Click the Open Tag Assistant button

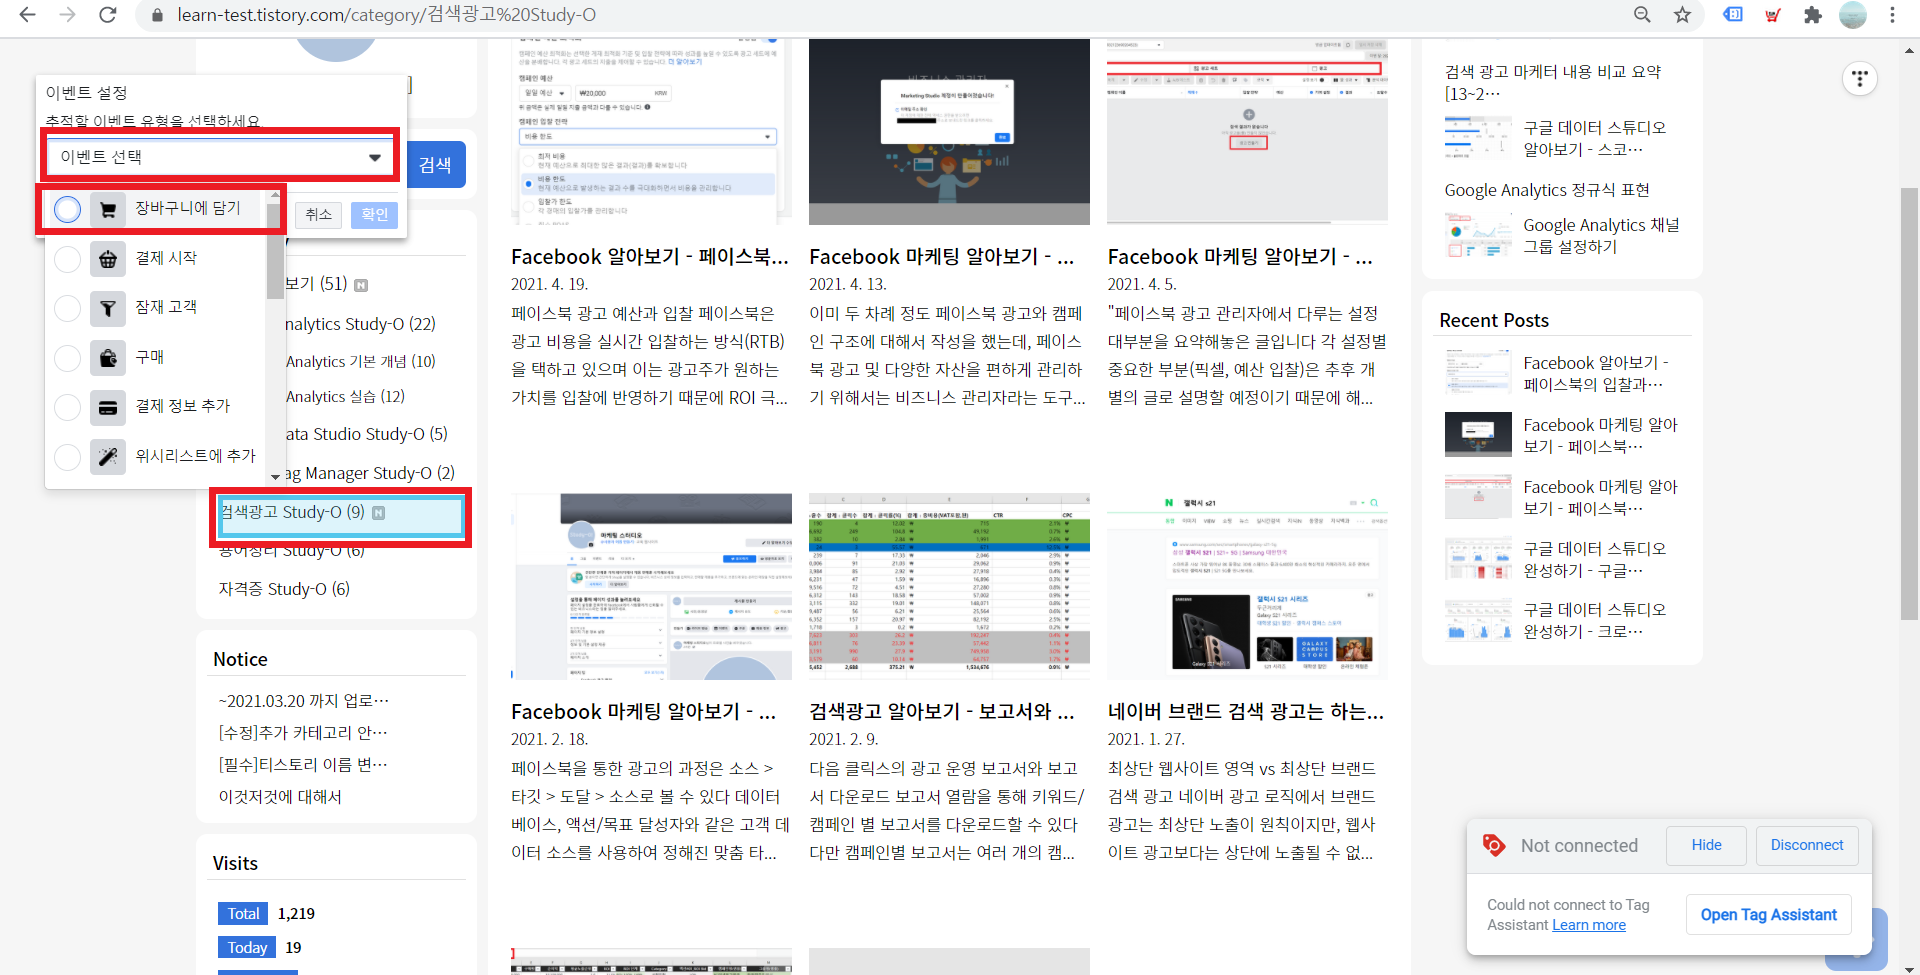tap(1768, 915)
